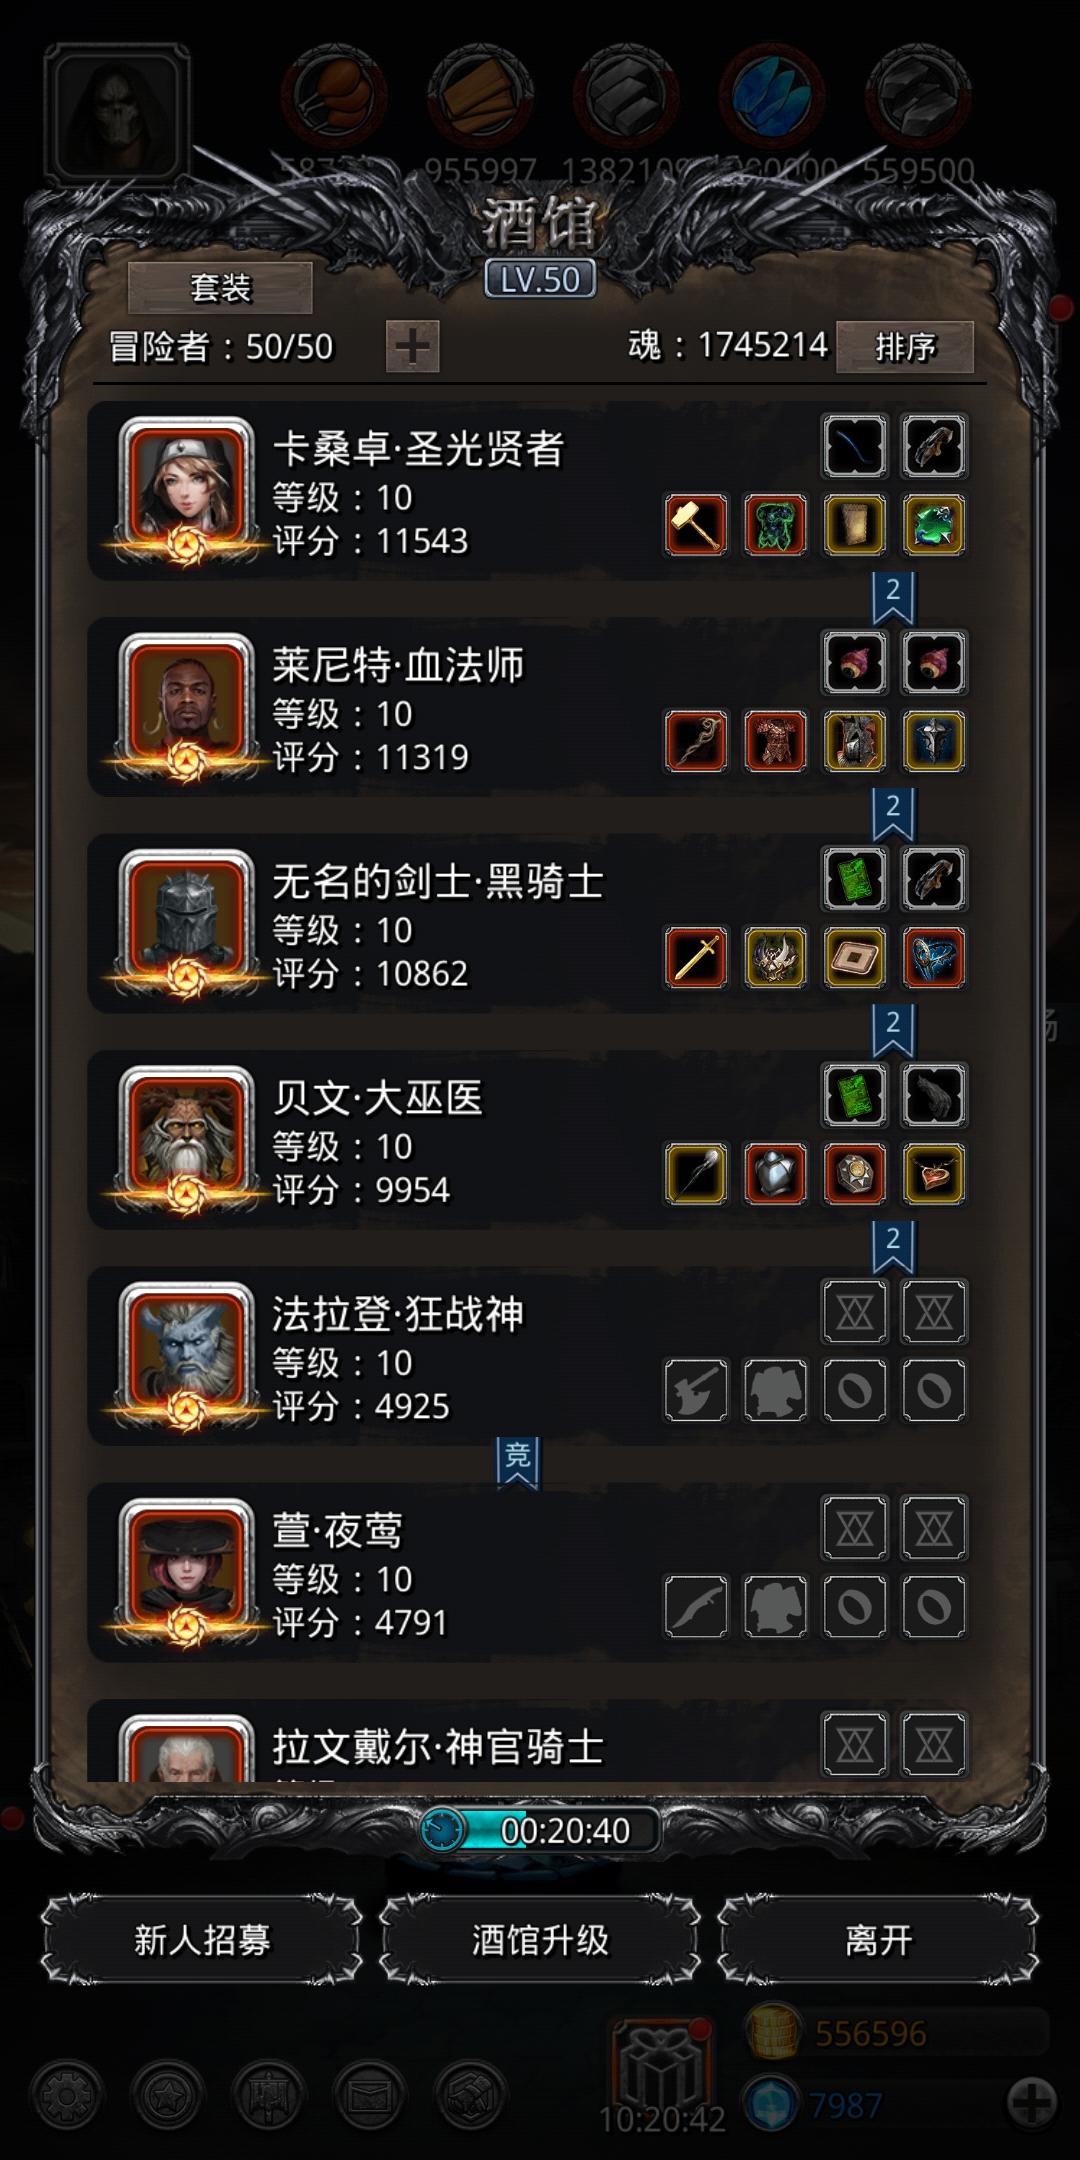Click the 新人招募 button
This screenshot has height=2160, width=1080.
[x=202, y=1939]
